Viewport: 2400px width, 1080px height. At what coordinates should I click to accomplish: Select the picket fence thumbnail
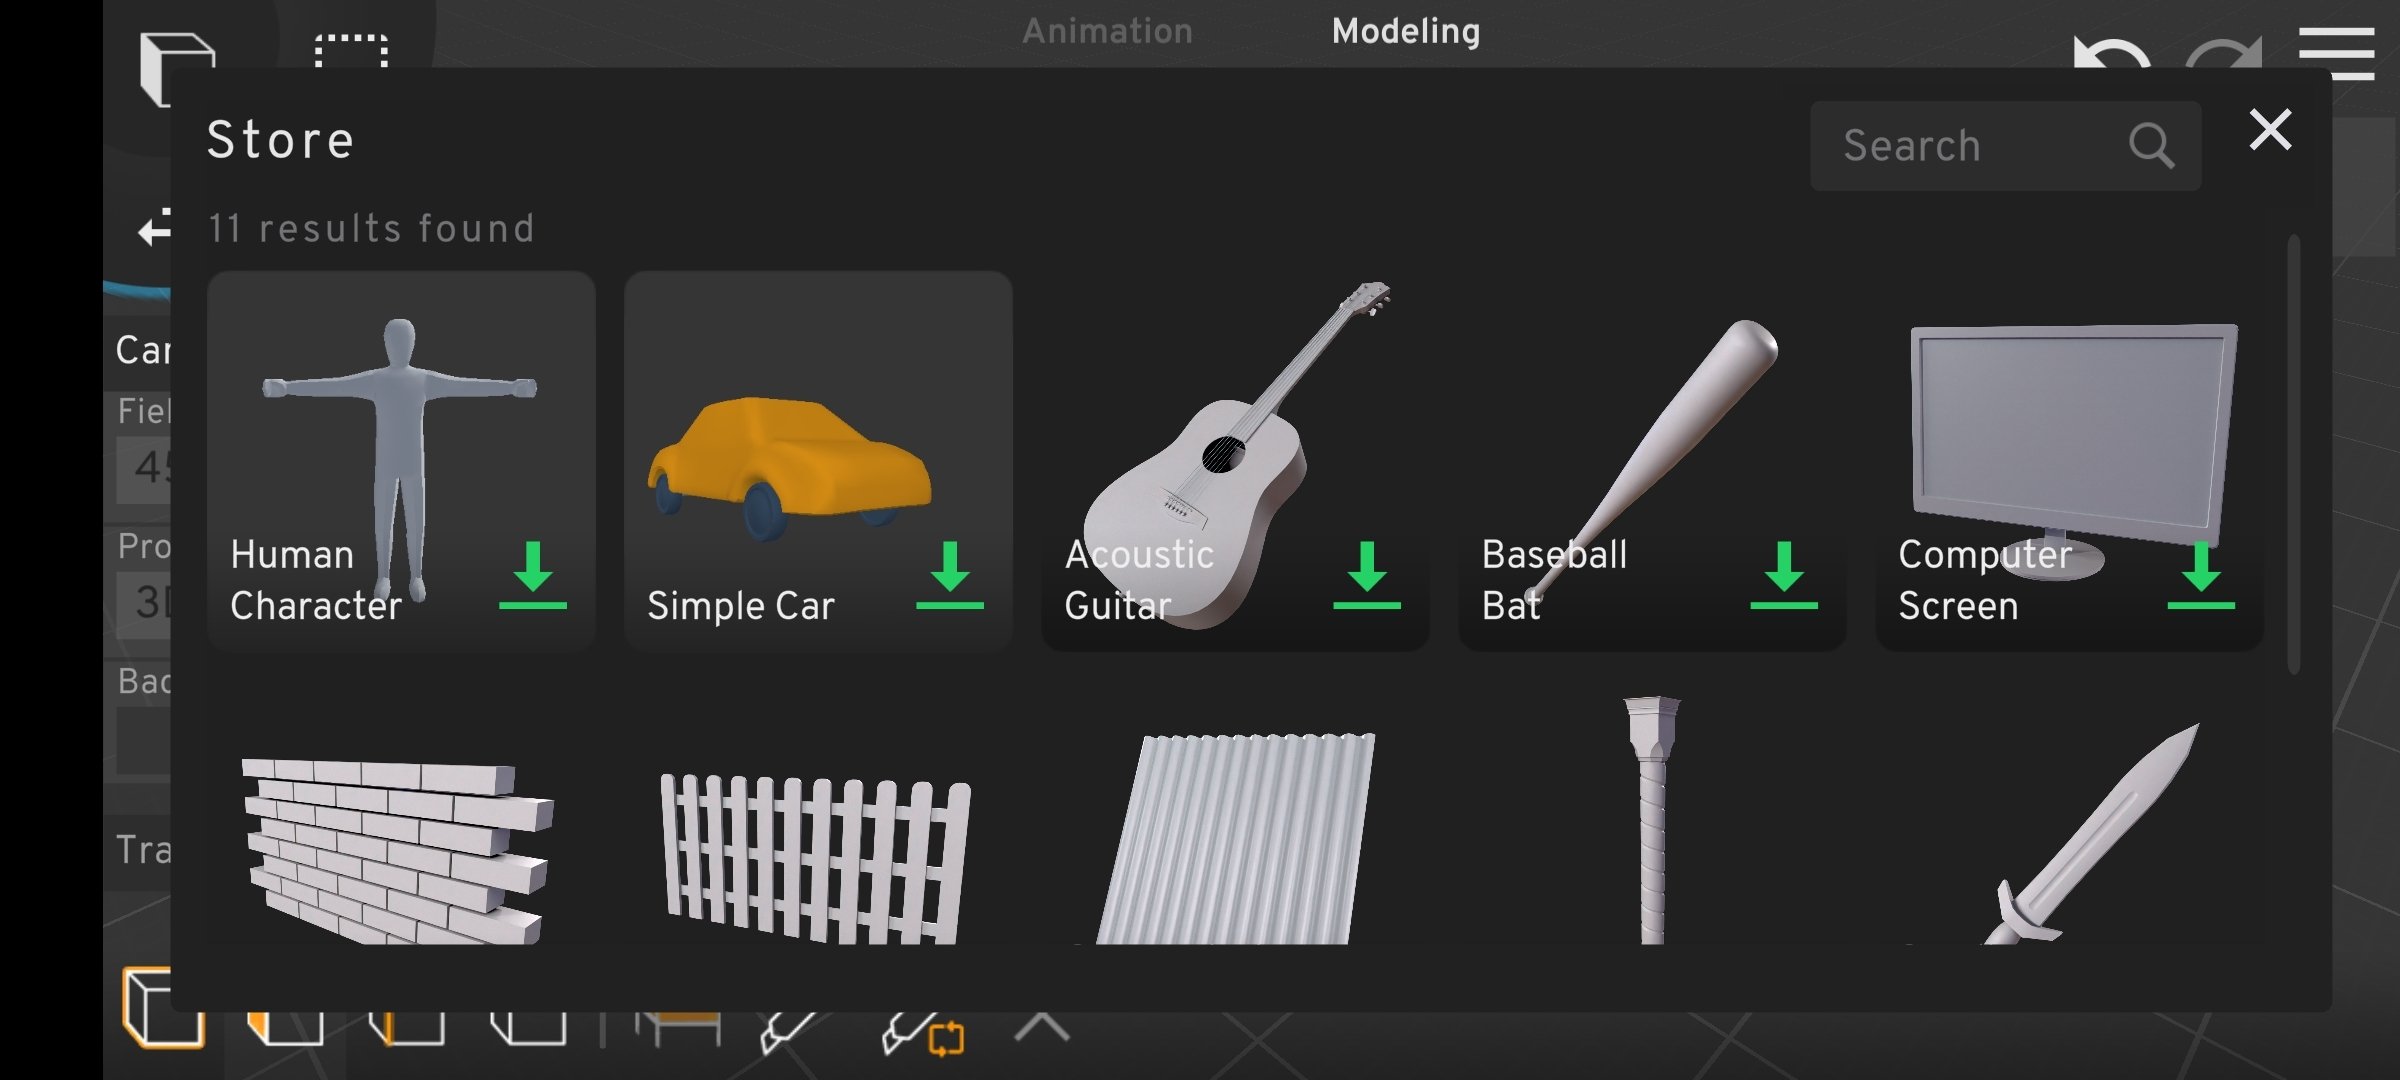point(816,855)
